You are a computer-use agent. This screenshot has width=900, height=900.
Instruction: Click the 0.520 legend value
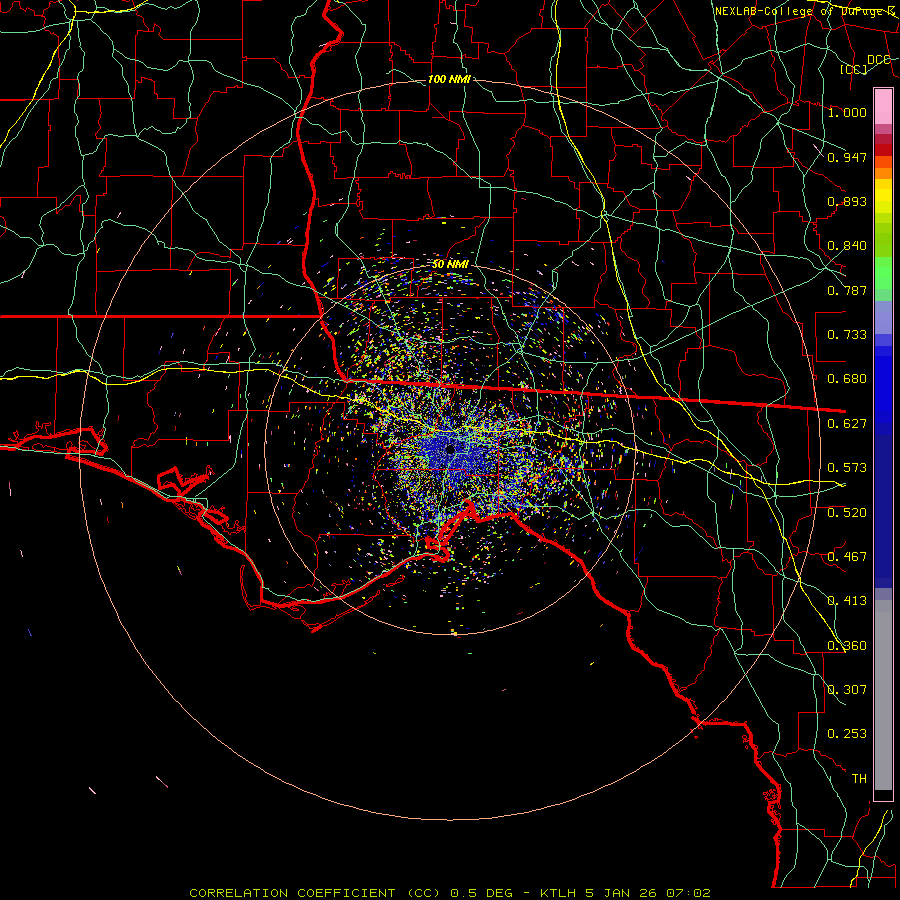point(847,513)
